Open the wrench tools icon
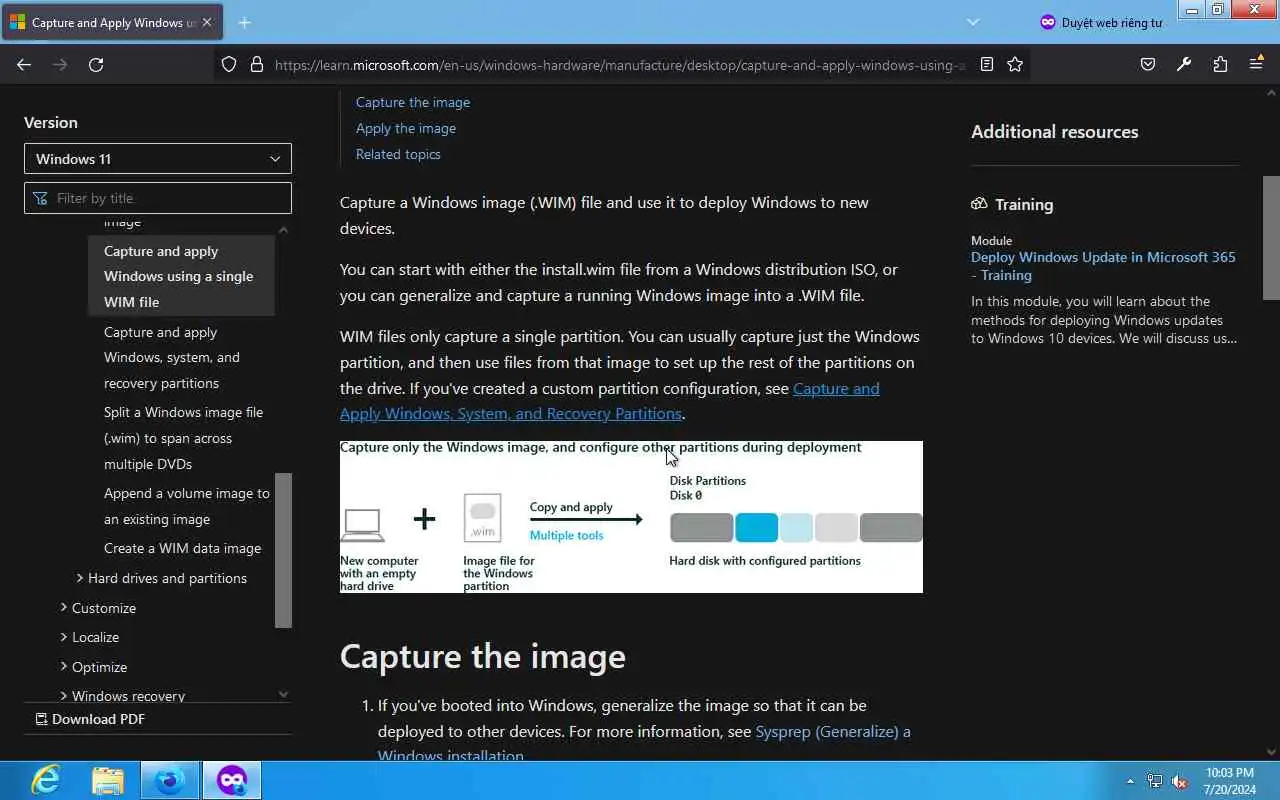 [x=1184, y=64]
